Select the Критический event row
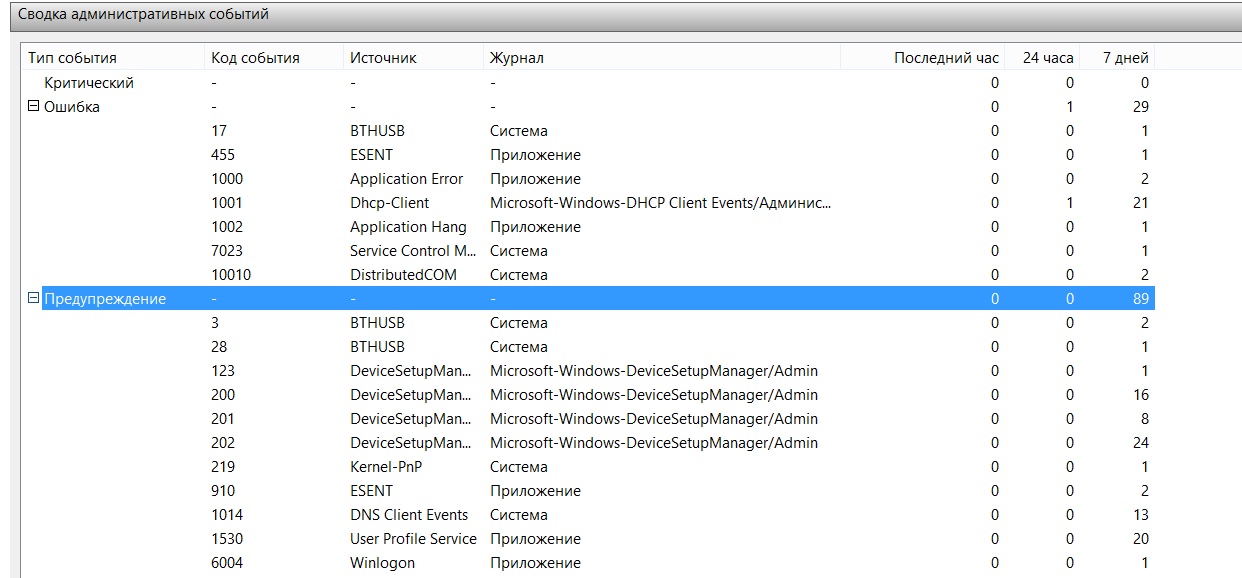Viewport: 1242px width, 578px height. pyautogui.click(x=89, y=83)
